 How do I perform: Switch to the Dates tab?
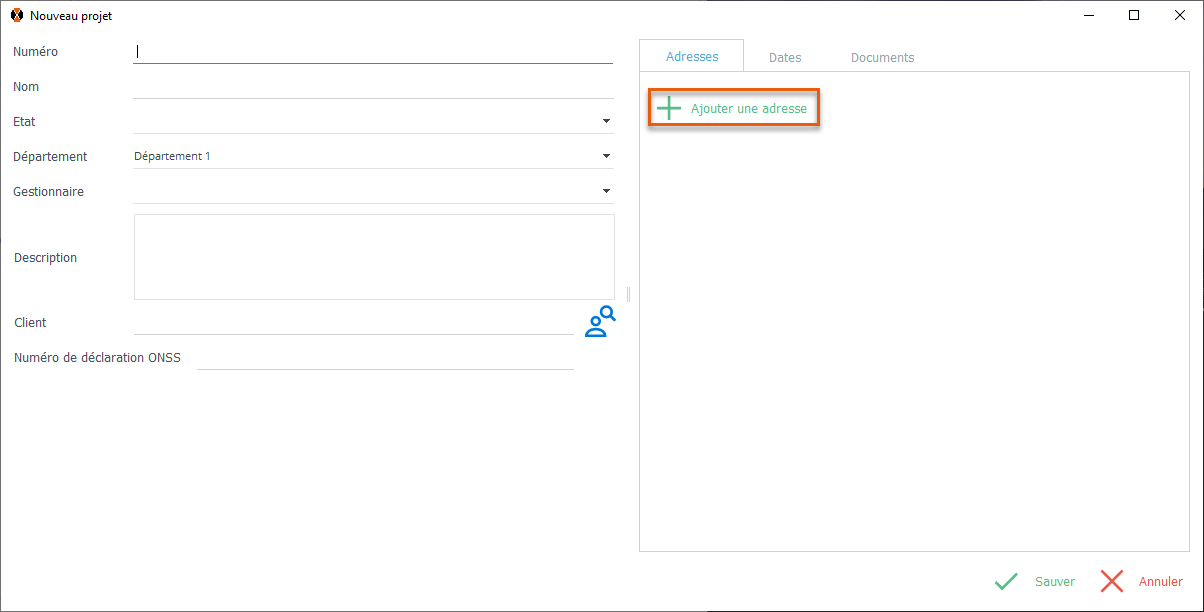(x=785, y=58)
